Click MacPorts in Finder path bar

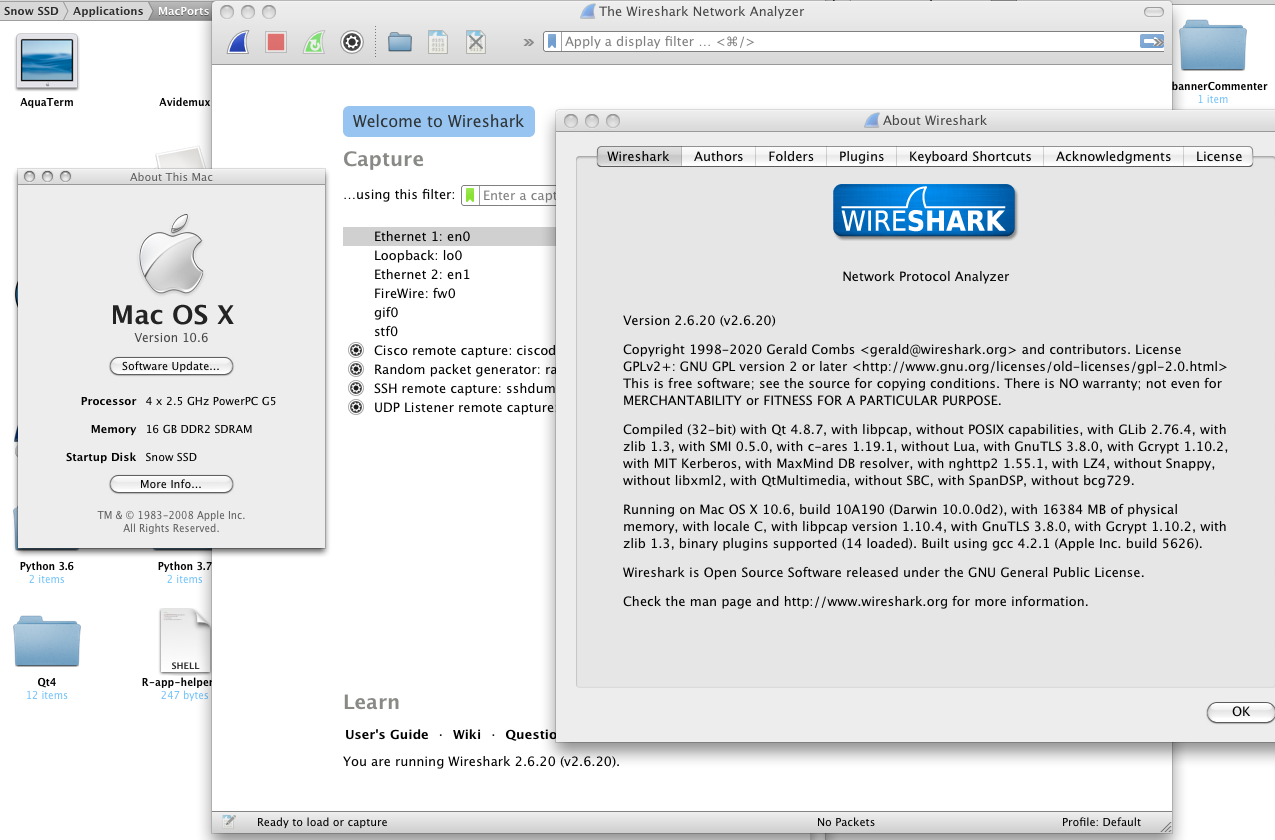point(183,11)
